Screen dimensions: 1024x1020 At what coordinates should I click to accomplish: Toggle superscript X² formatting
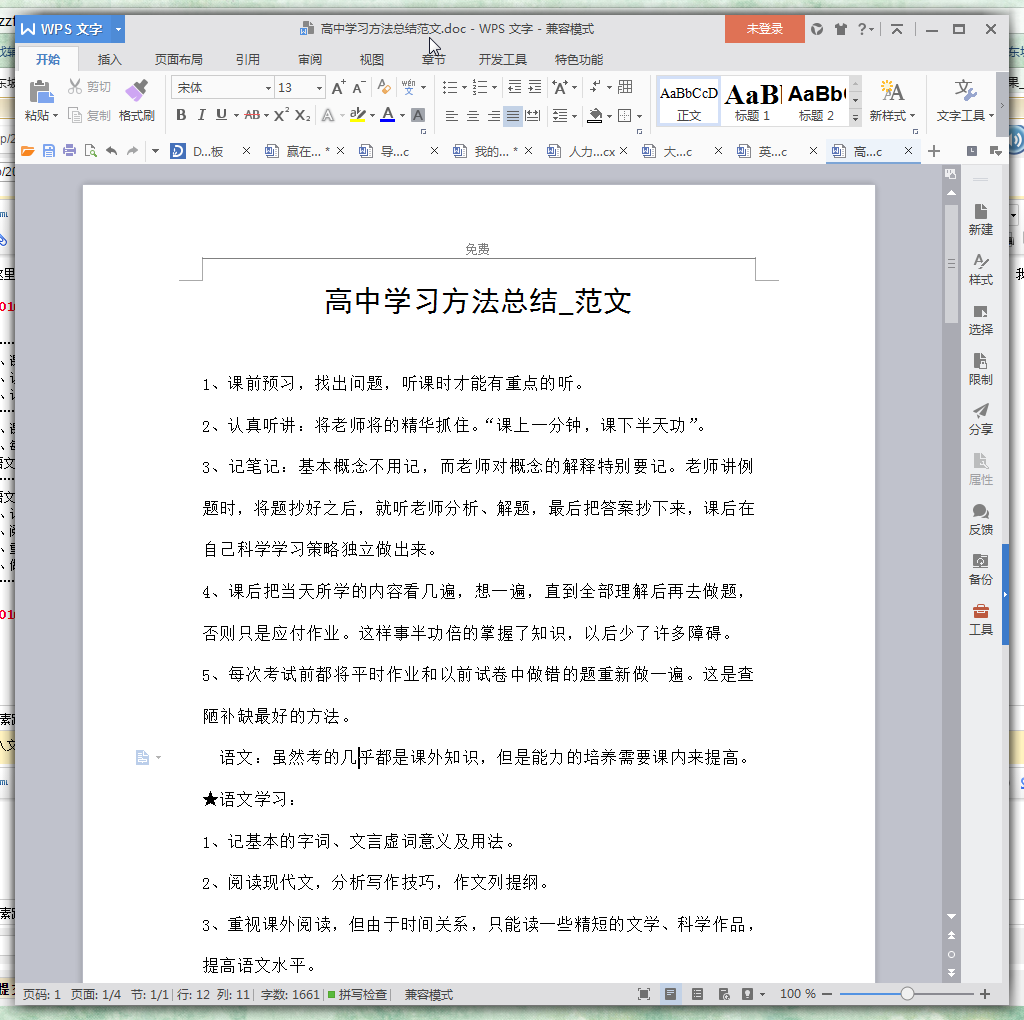[x=282, y=115]
